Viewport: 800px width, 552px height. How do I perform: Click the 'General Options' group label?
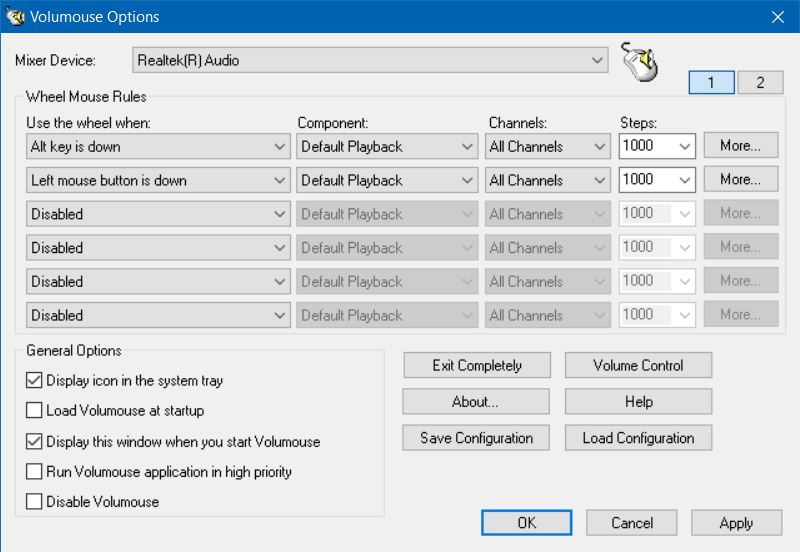[73, 350]
